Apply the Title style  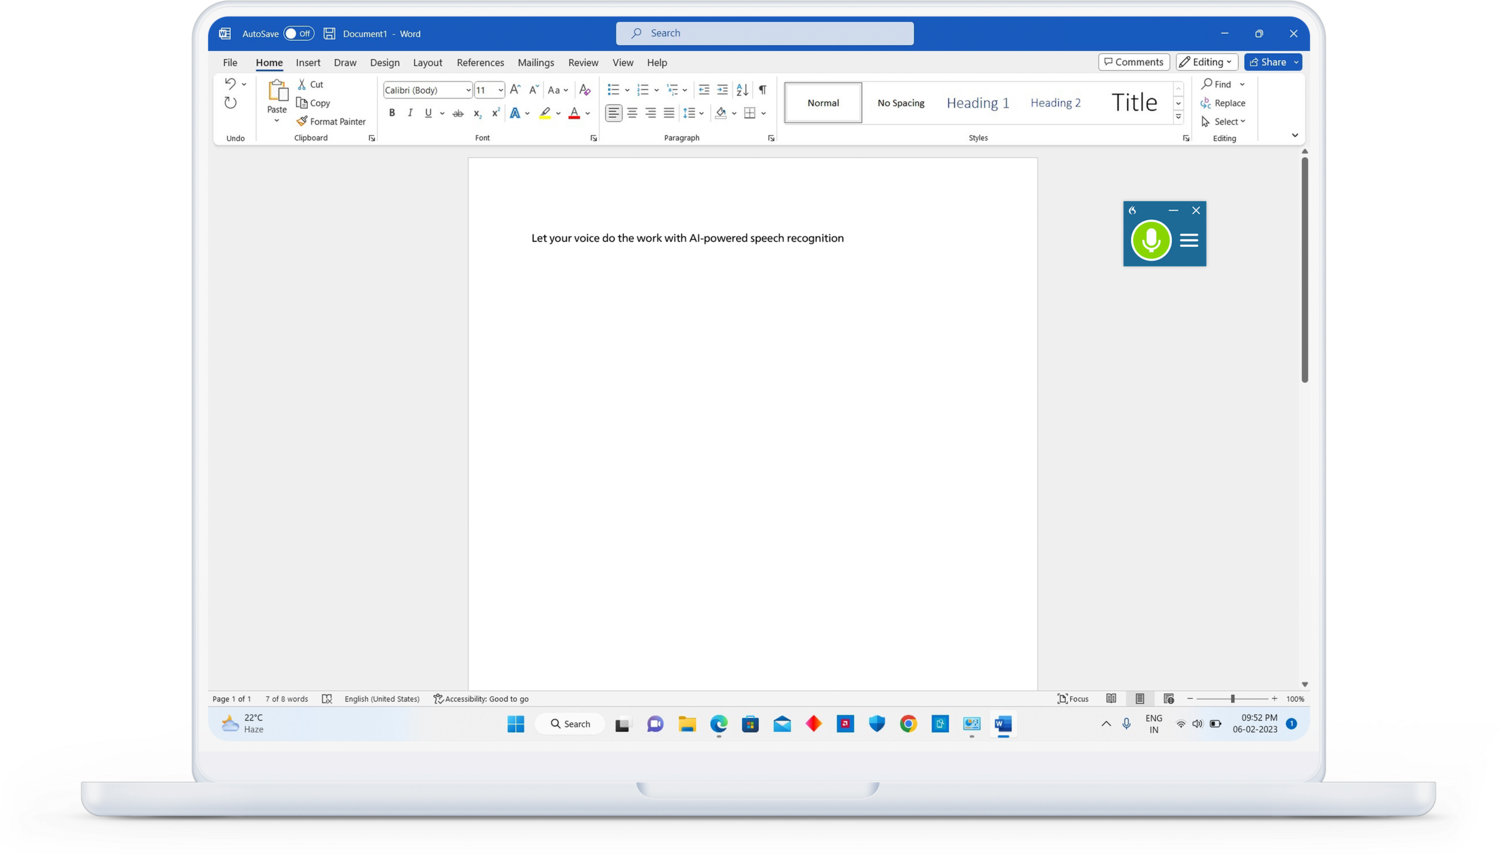click(1135, 103)
